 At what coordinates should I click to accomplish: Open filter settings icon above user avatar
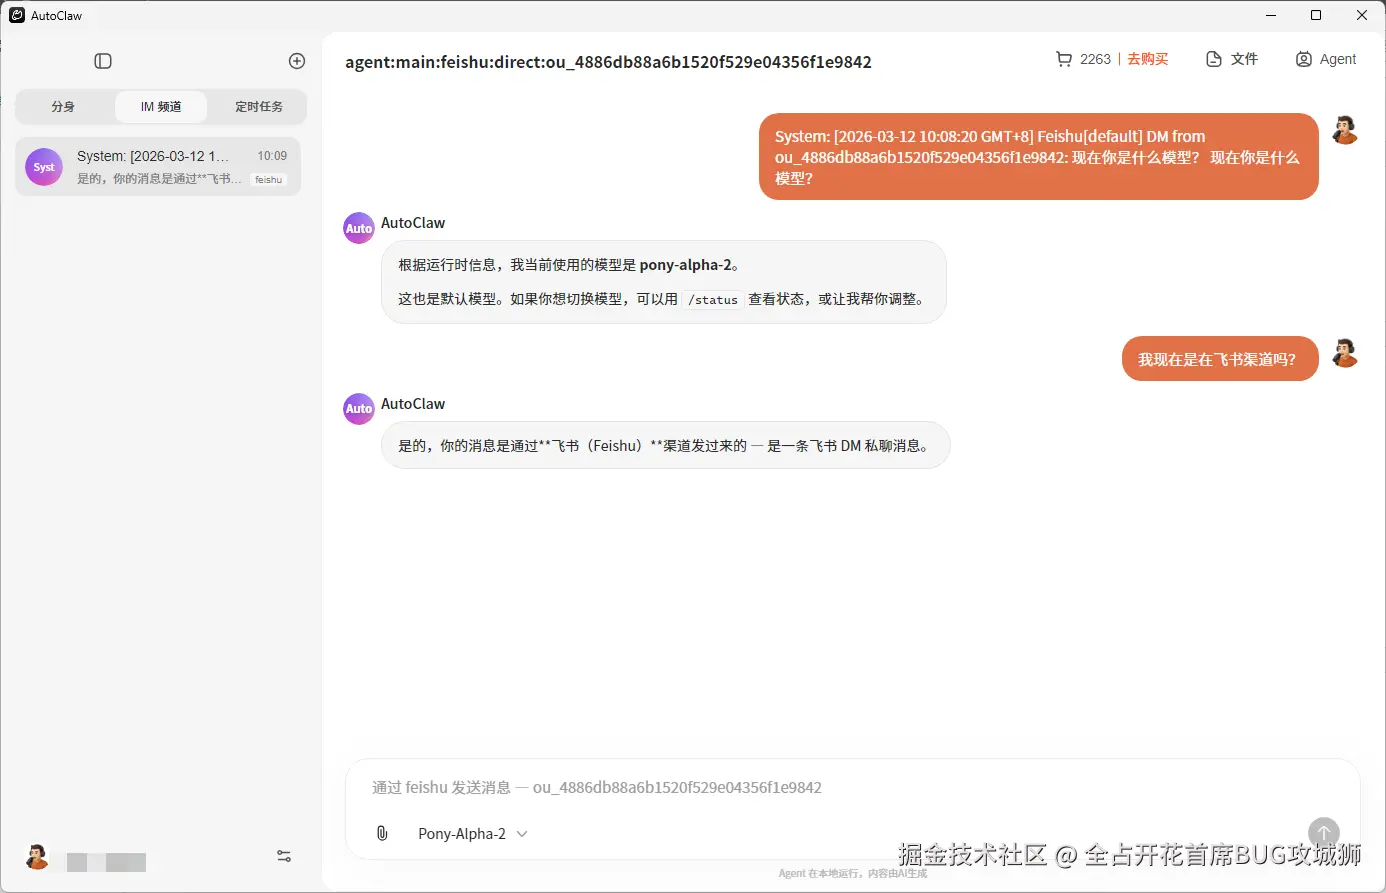283,855
